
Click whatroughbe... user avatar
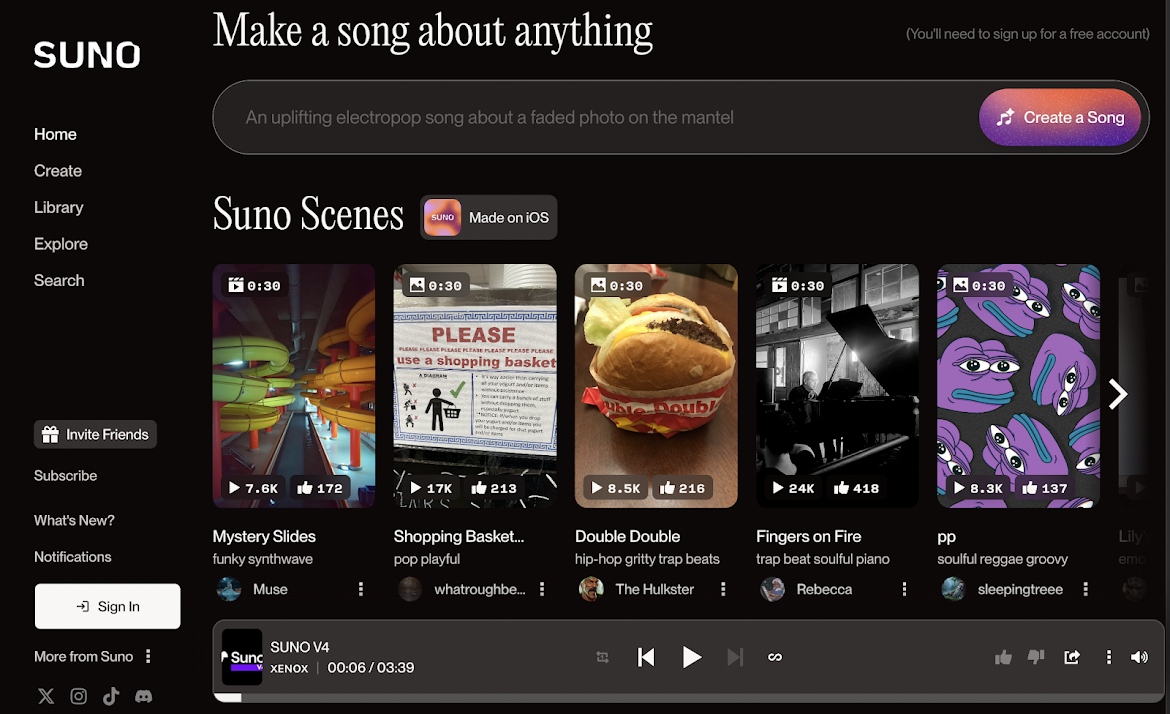pyautogui.click(x=410, y=589)
